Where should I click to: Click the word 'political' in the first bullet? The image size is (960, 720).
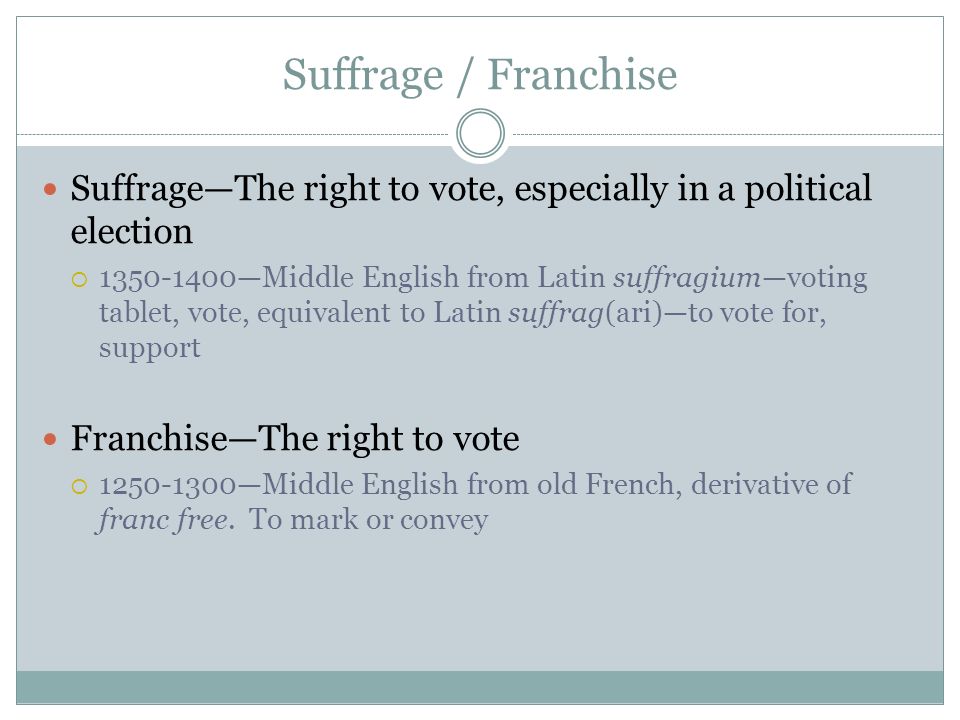pos(808,190)
